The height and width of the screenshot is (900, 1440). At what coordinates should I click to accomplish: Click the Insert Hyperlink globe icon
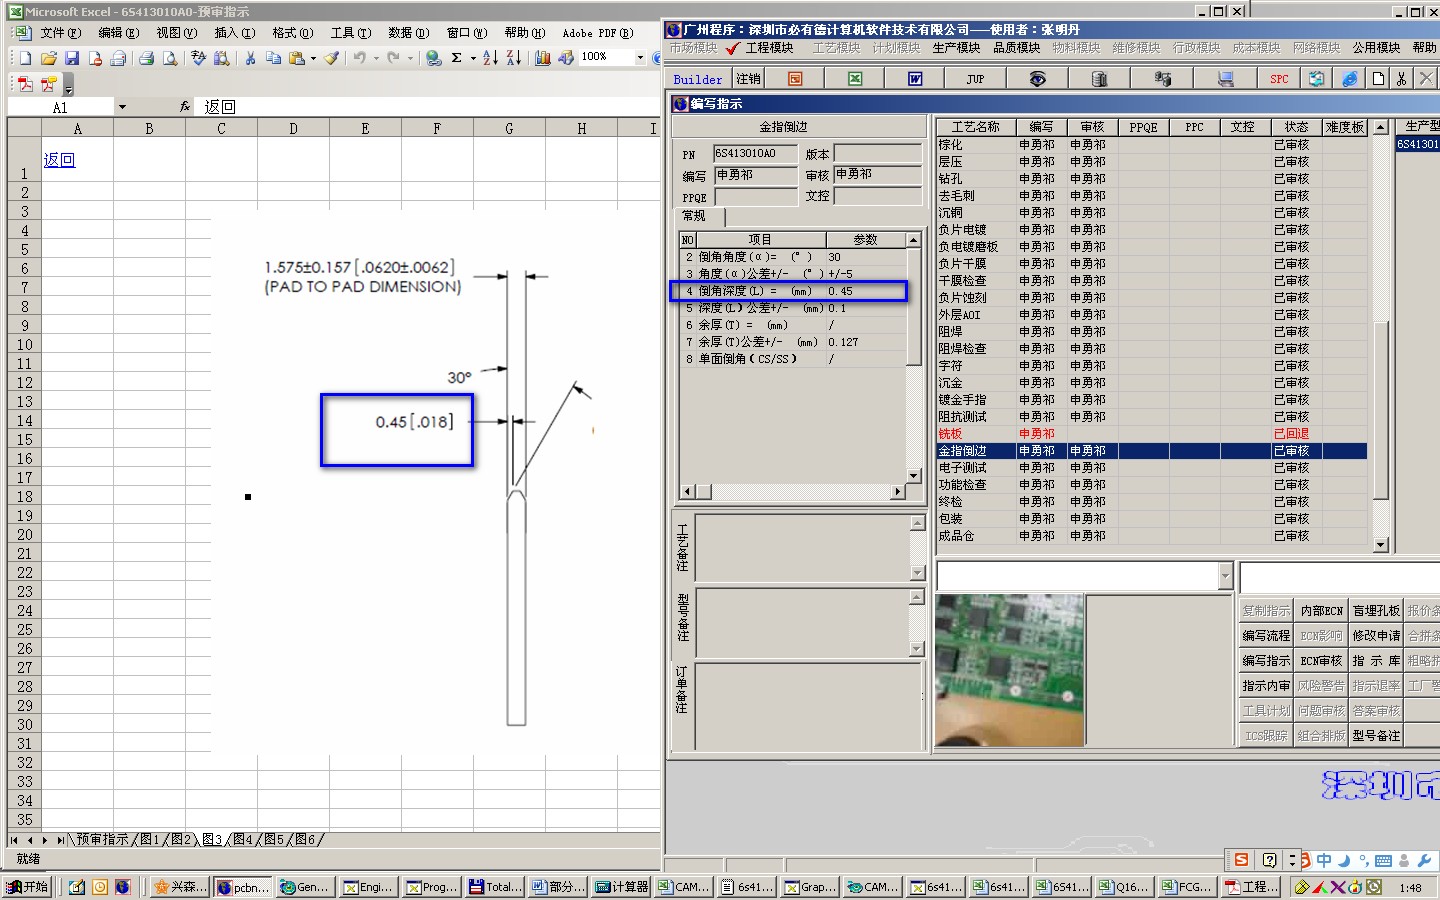pyautogui.click(x=433, y=58)
